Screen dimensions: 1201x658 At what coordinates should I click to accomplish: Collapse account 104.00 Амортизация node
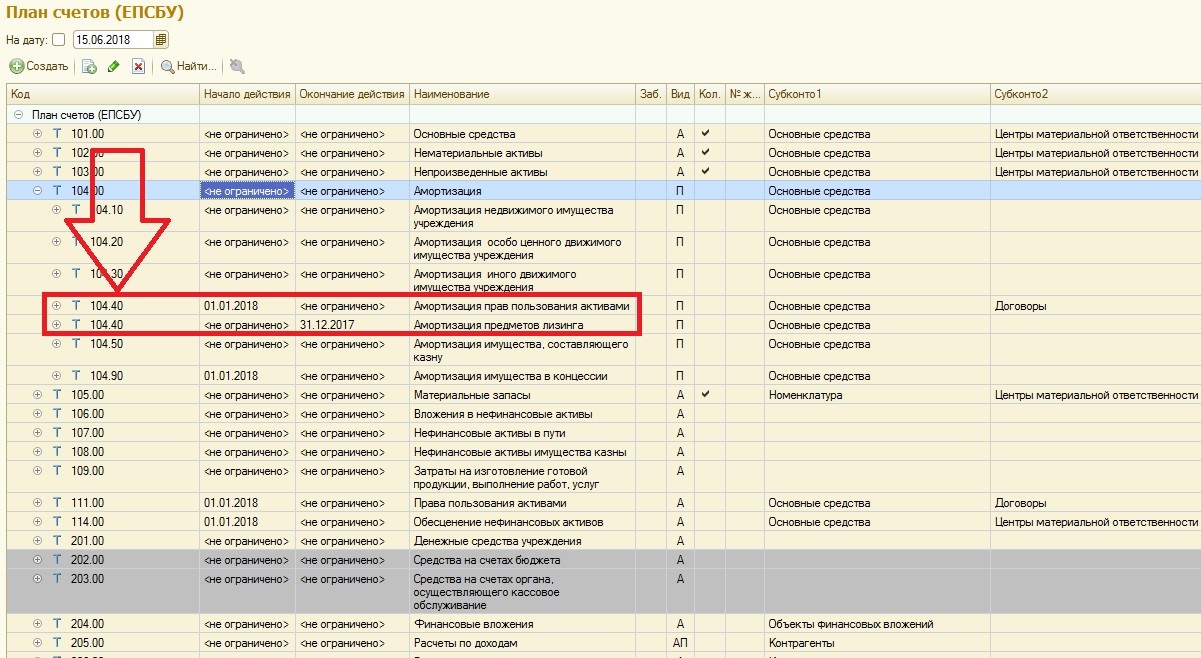38,191
